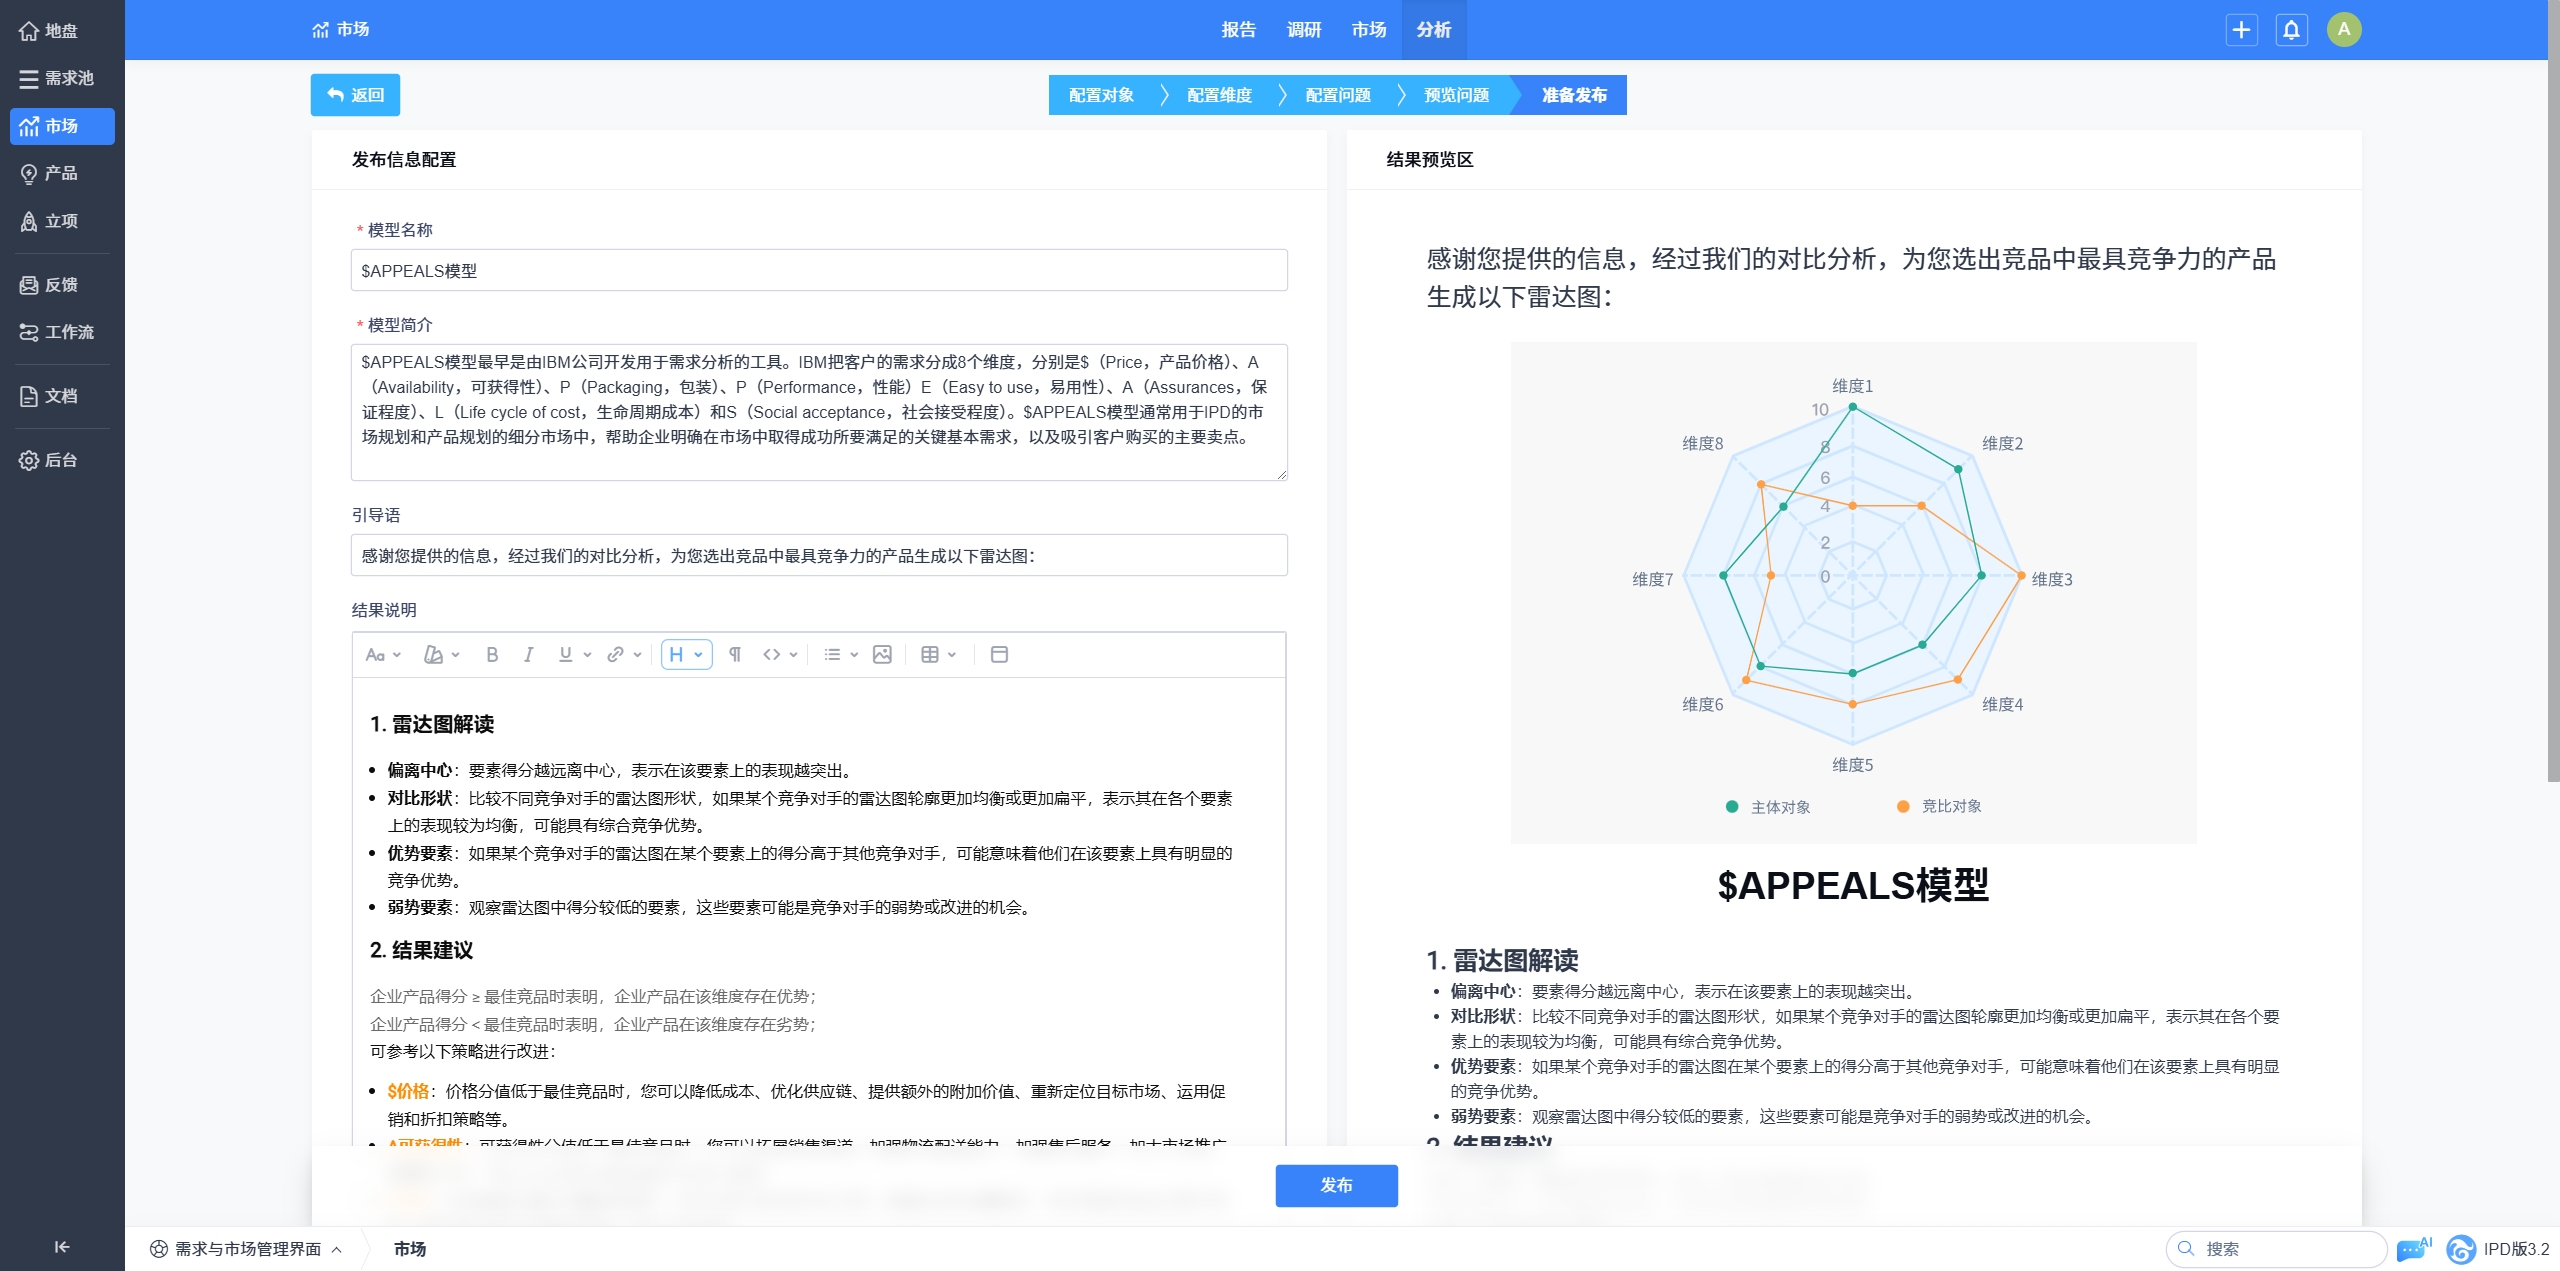Expand the table options dropdown arrow

point(952,655)
